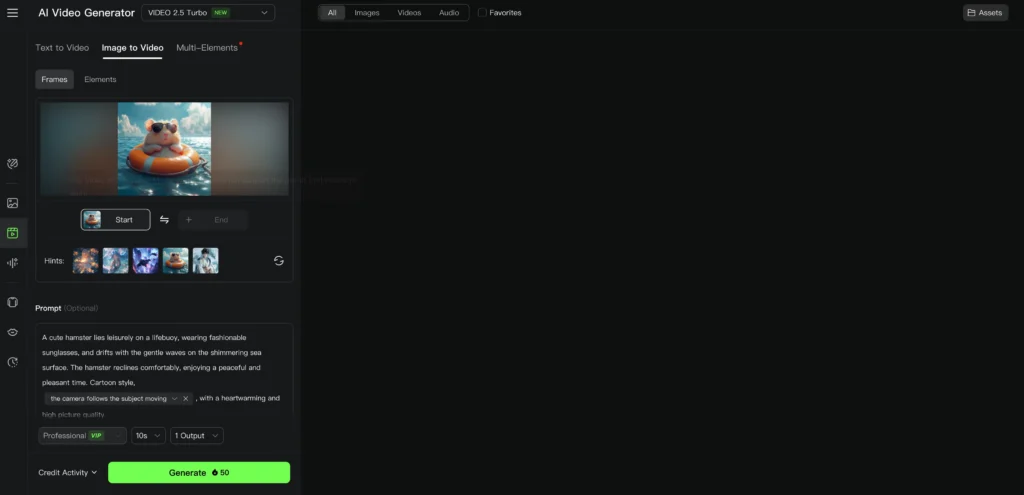Select the video generator sidebar icon

(13, 233)
